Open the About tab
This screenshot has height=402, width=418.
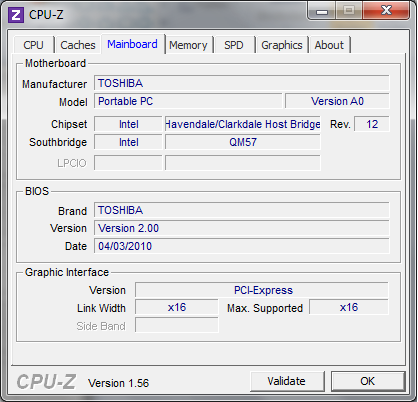pos(329,45)
